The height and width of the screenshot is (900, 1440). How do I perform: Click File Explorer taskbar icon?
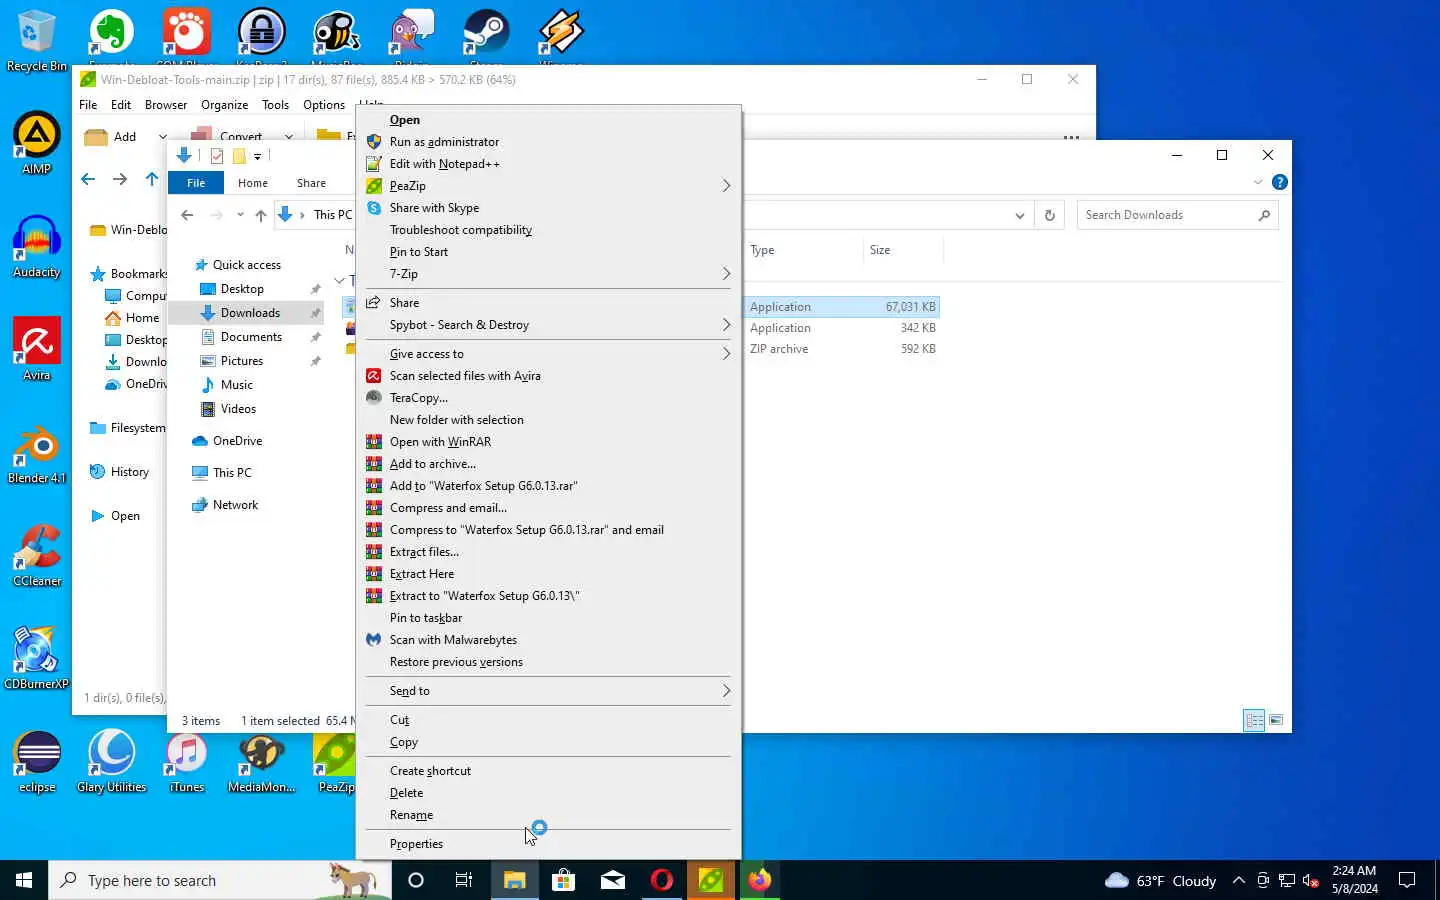[515, 880]
